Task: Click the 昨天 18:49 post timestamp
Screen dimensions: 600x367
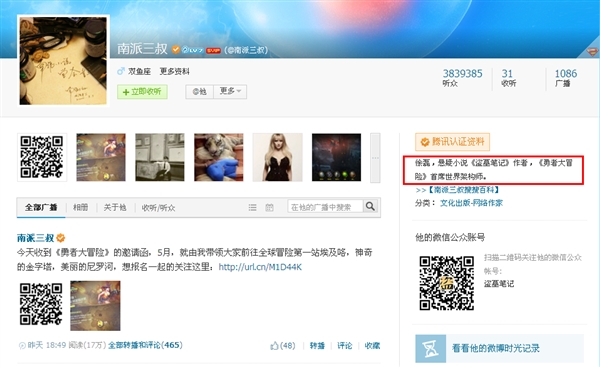Action: click(x=47, y=345)
